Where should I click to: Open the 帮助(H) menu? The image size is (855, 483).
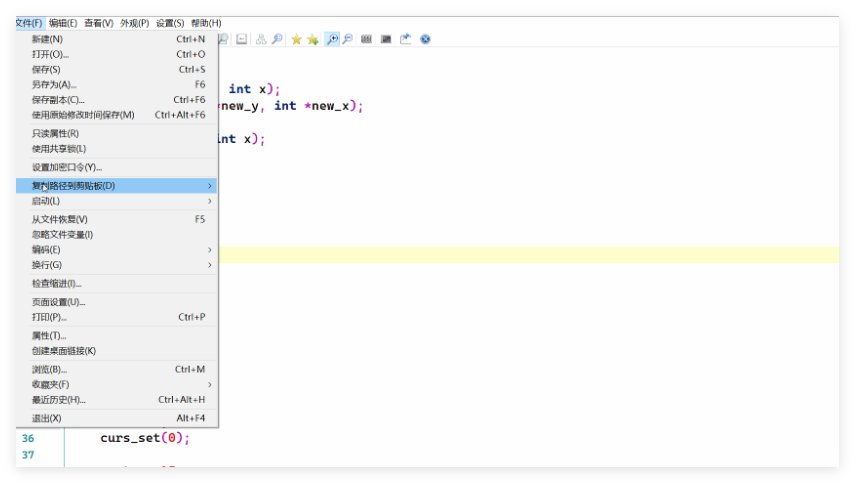[x=206, y=23]
